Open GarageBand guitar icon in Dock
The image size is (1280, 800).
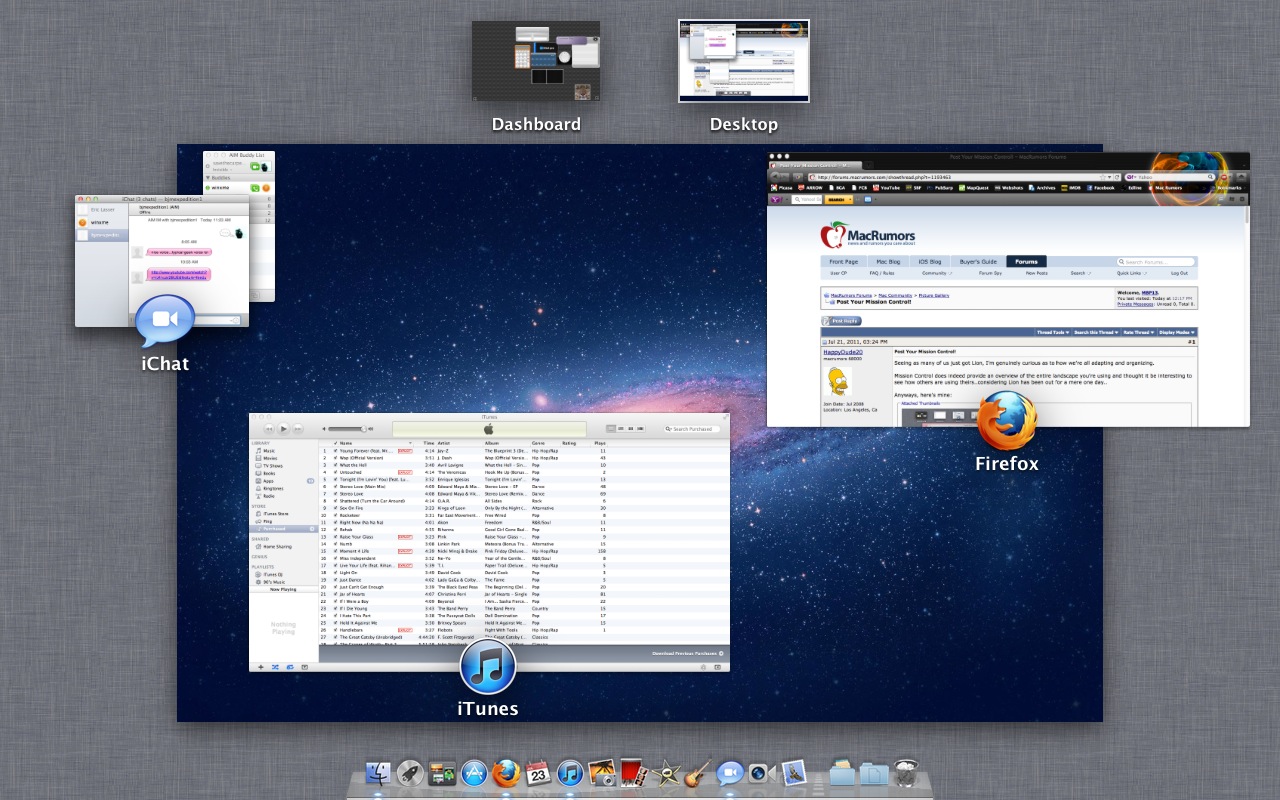point(698,773)
